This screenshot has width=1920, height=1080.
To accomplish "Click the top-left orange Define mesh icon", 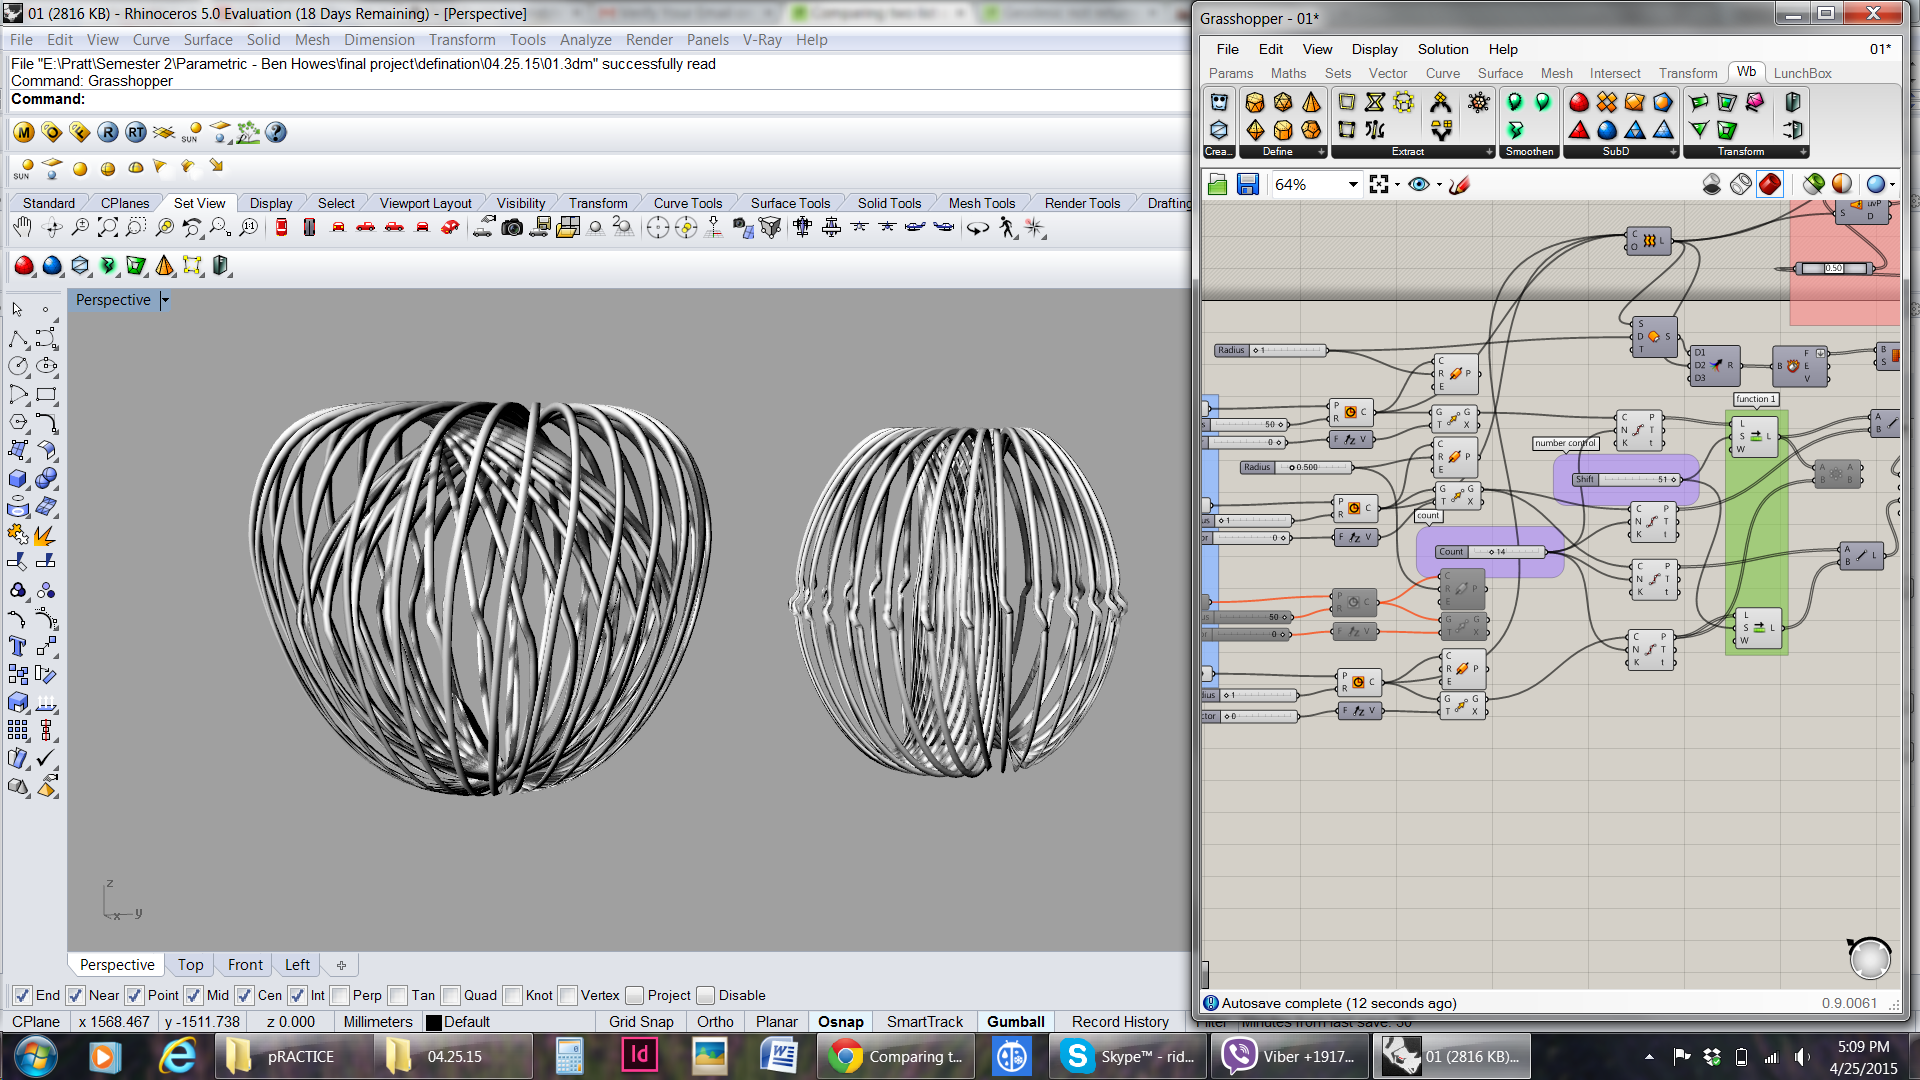I will coord(1255,102).
